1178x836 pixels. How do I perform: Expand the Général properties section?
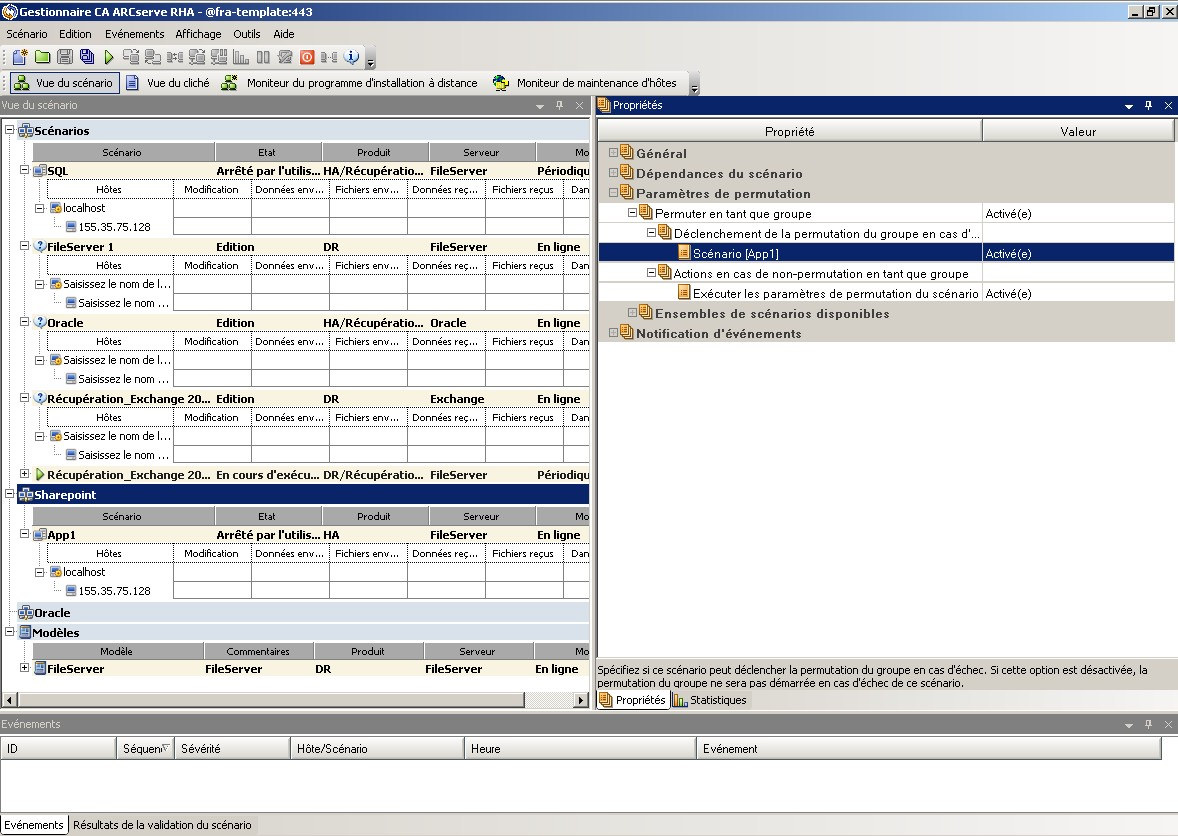(x=614, y=153)
